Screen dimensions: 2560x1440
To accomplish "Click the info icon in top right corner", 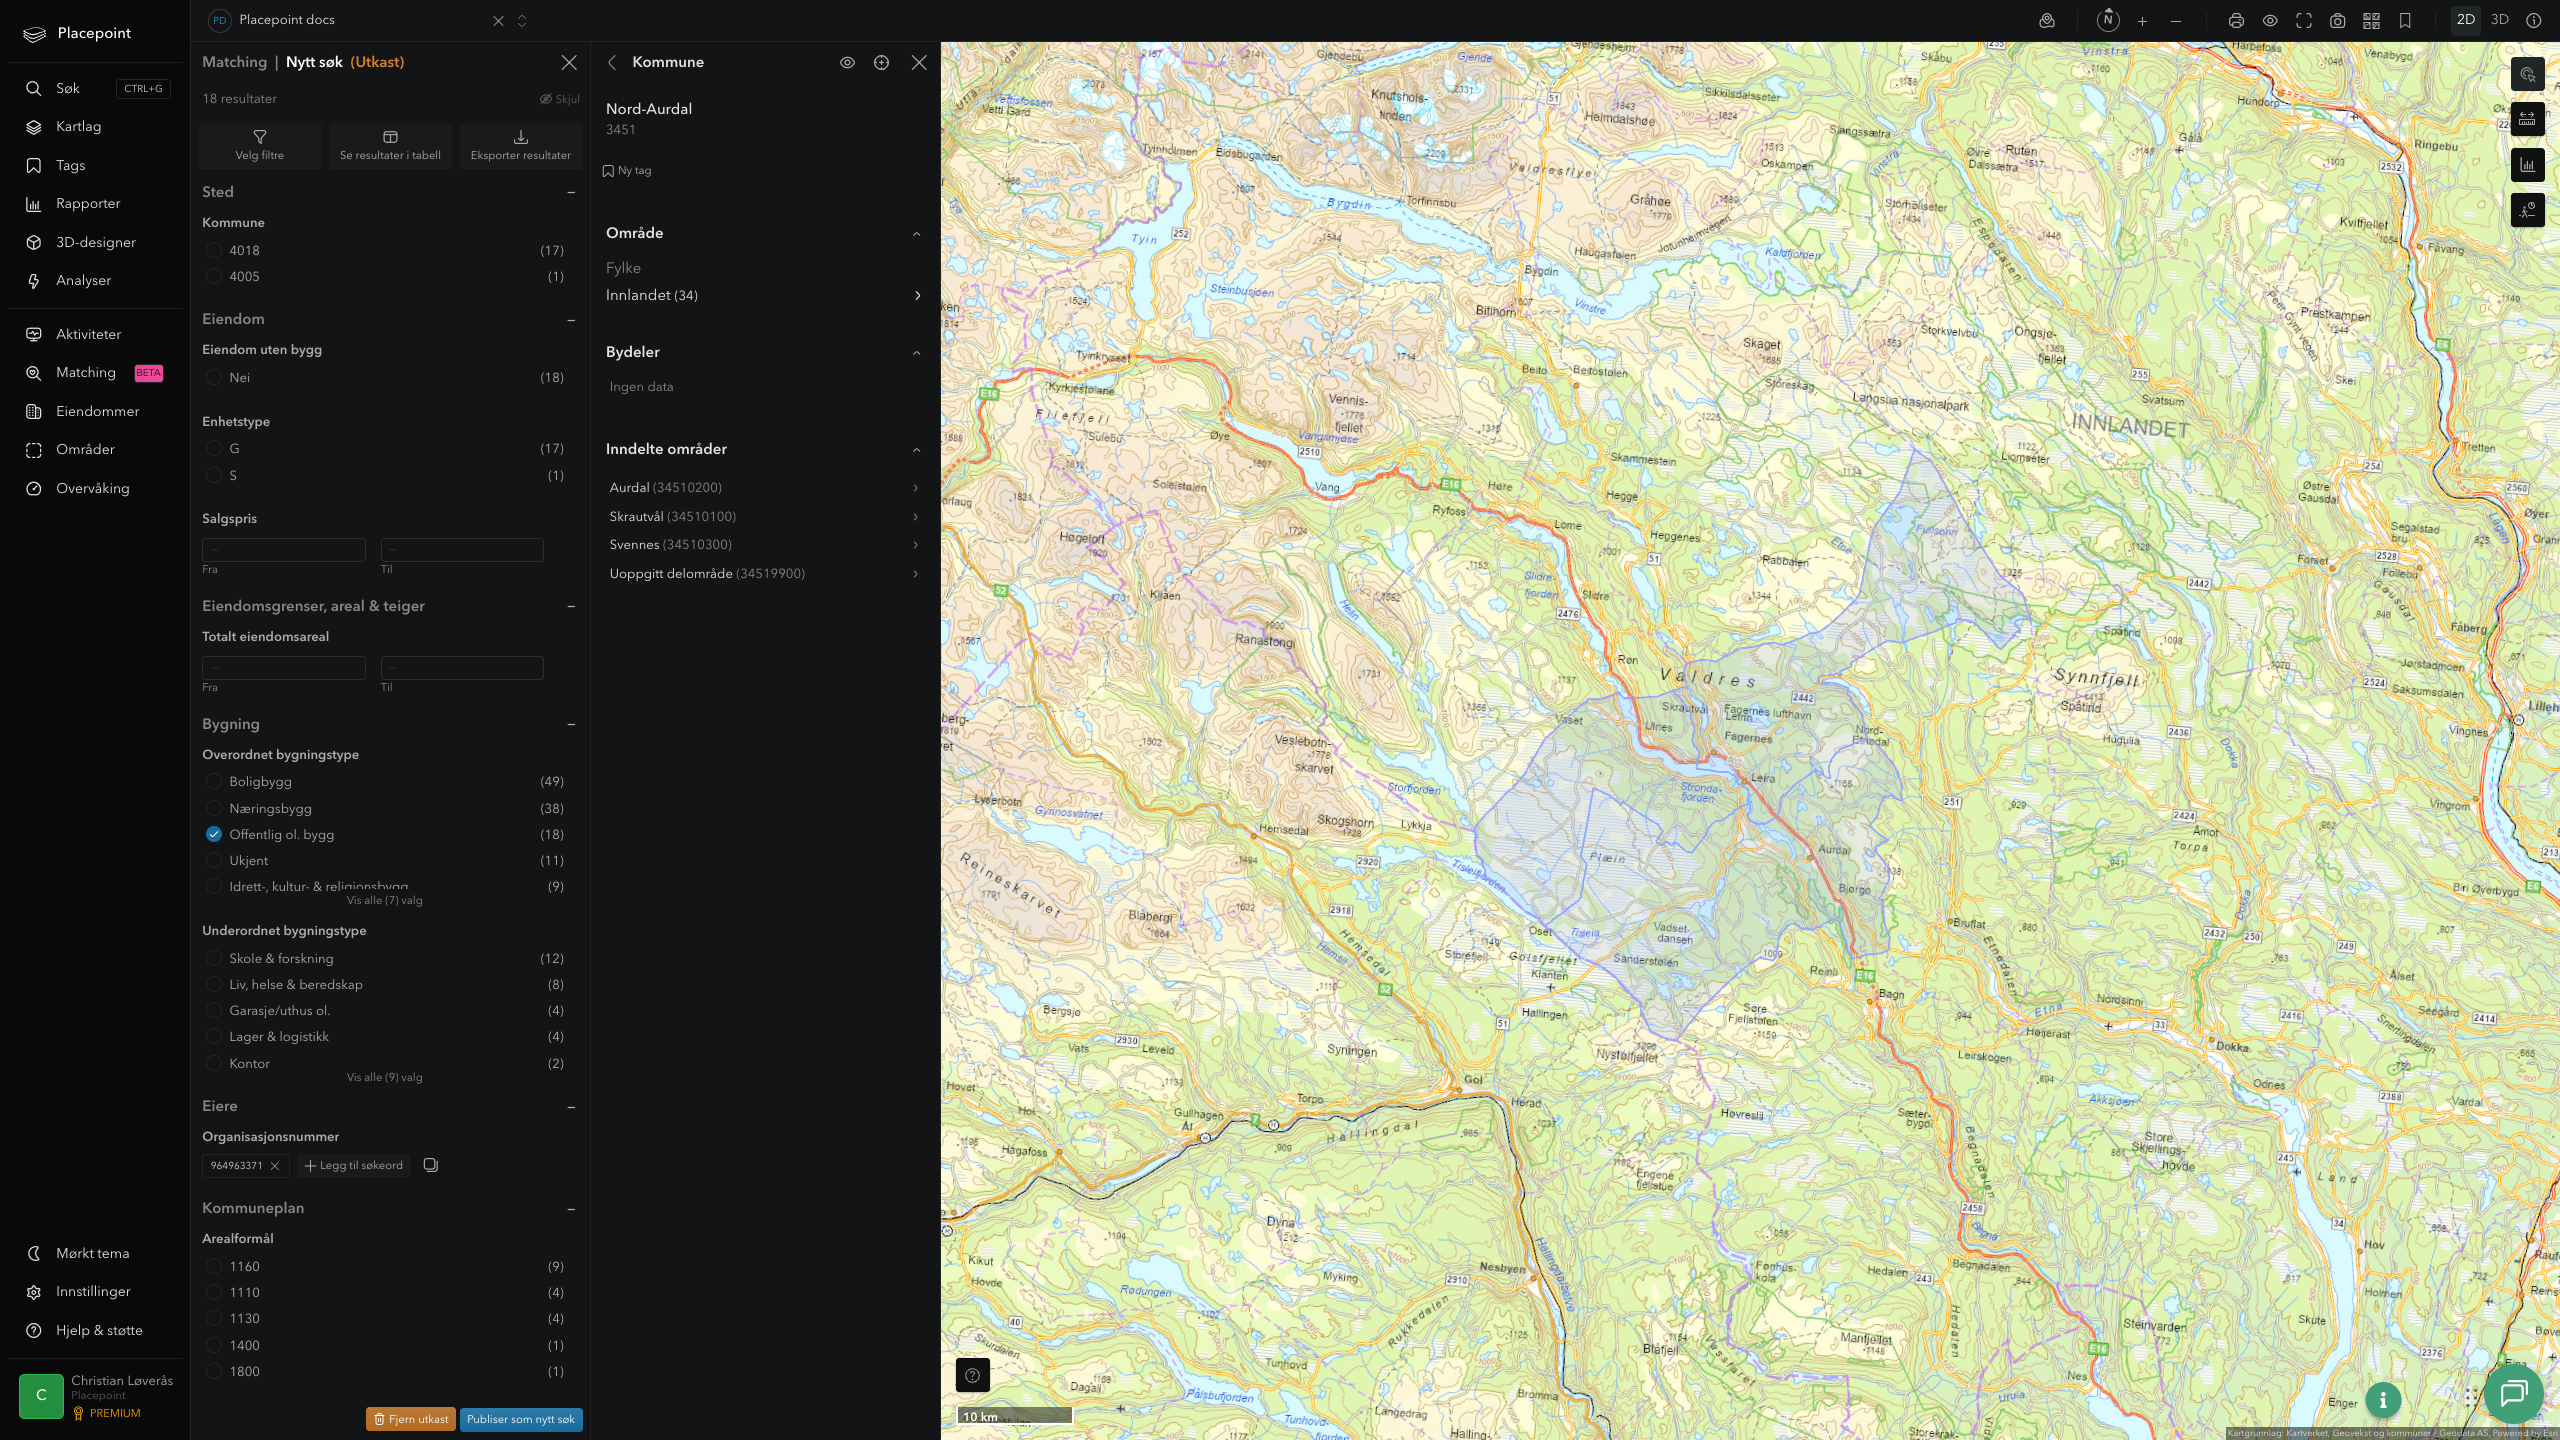I will [x=2534, y=21].
